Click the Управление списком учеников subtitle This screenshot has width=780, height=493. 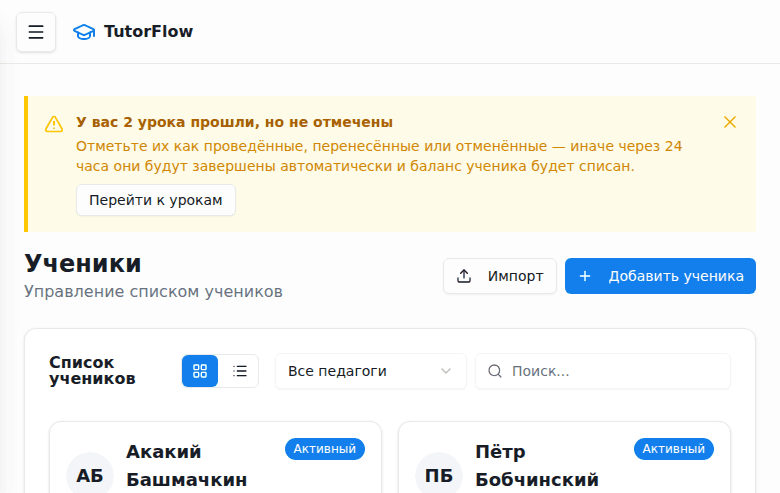click(153, 292)
